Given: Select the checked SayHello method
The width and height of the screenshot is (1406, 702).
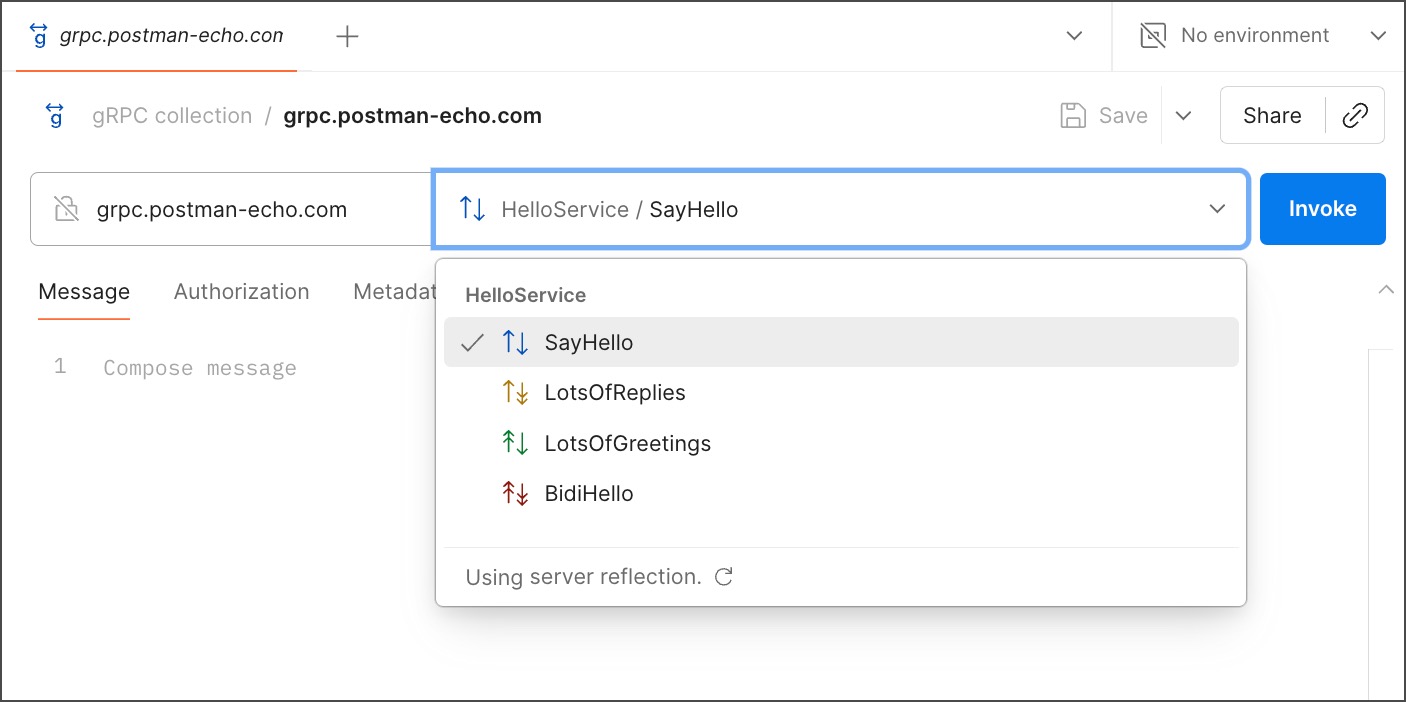Looking at the screenshot, I should (x=589, y=343).
